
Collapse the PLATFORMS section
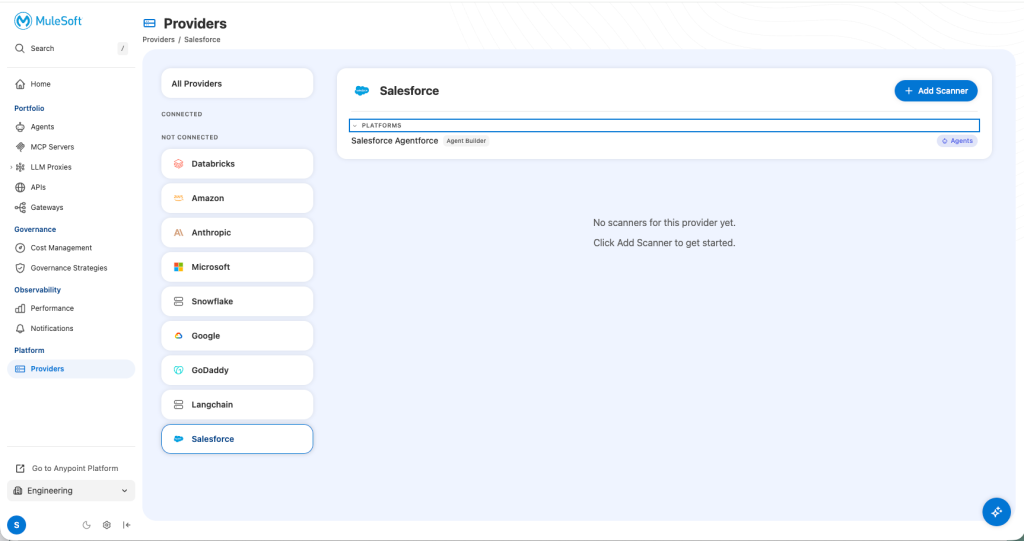point(664,125)
